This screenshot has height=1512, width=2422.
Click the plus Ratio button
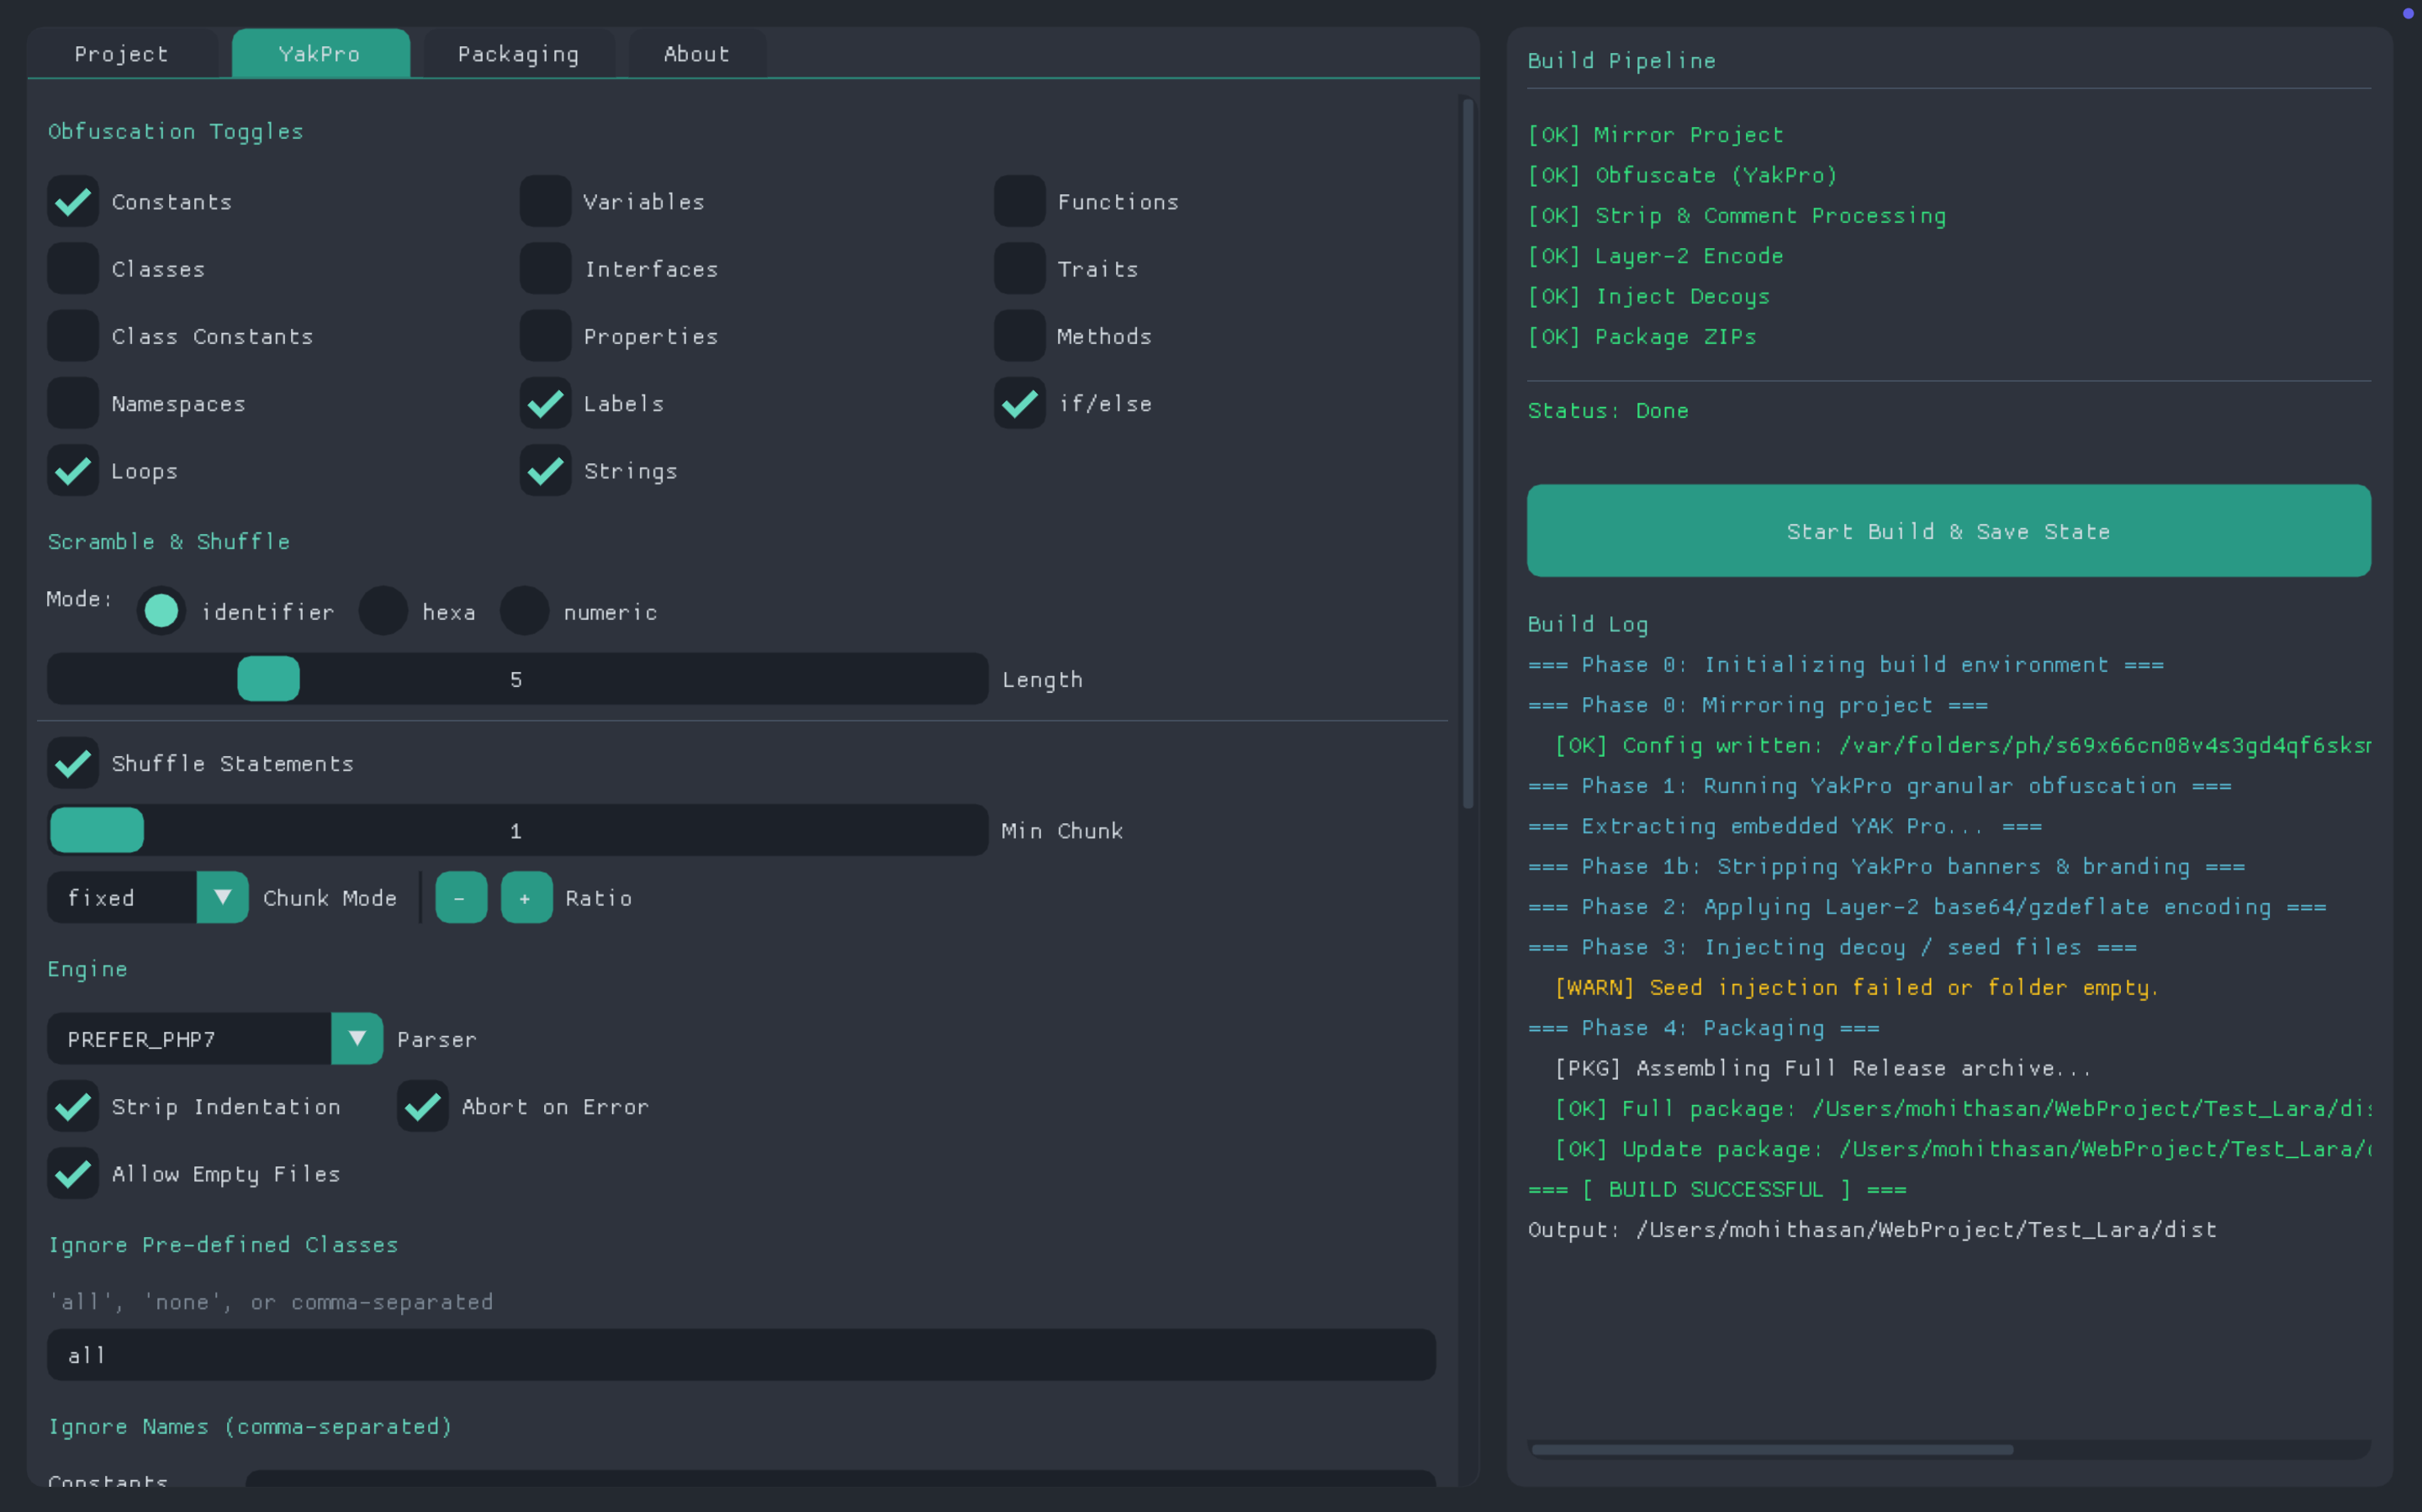(526, 897)
